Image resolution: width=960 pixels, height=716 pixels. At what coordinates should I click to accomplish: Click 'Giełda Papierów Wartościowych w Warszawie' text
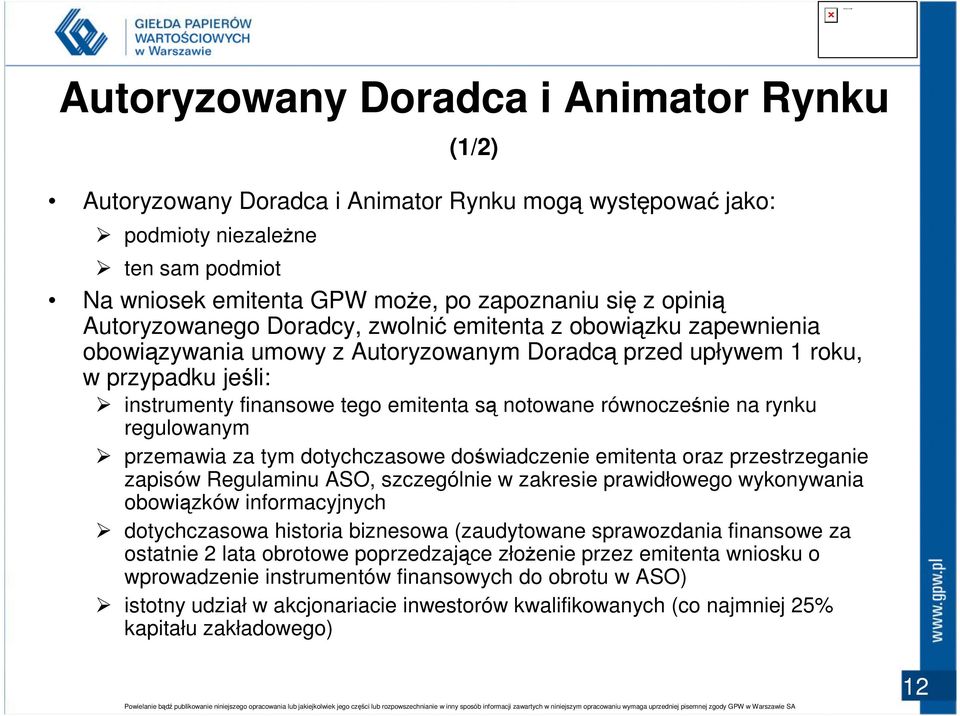point(192,37)
